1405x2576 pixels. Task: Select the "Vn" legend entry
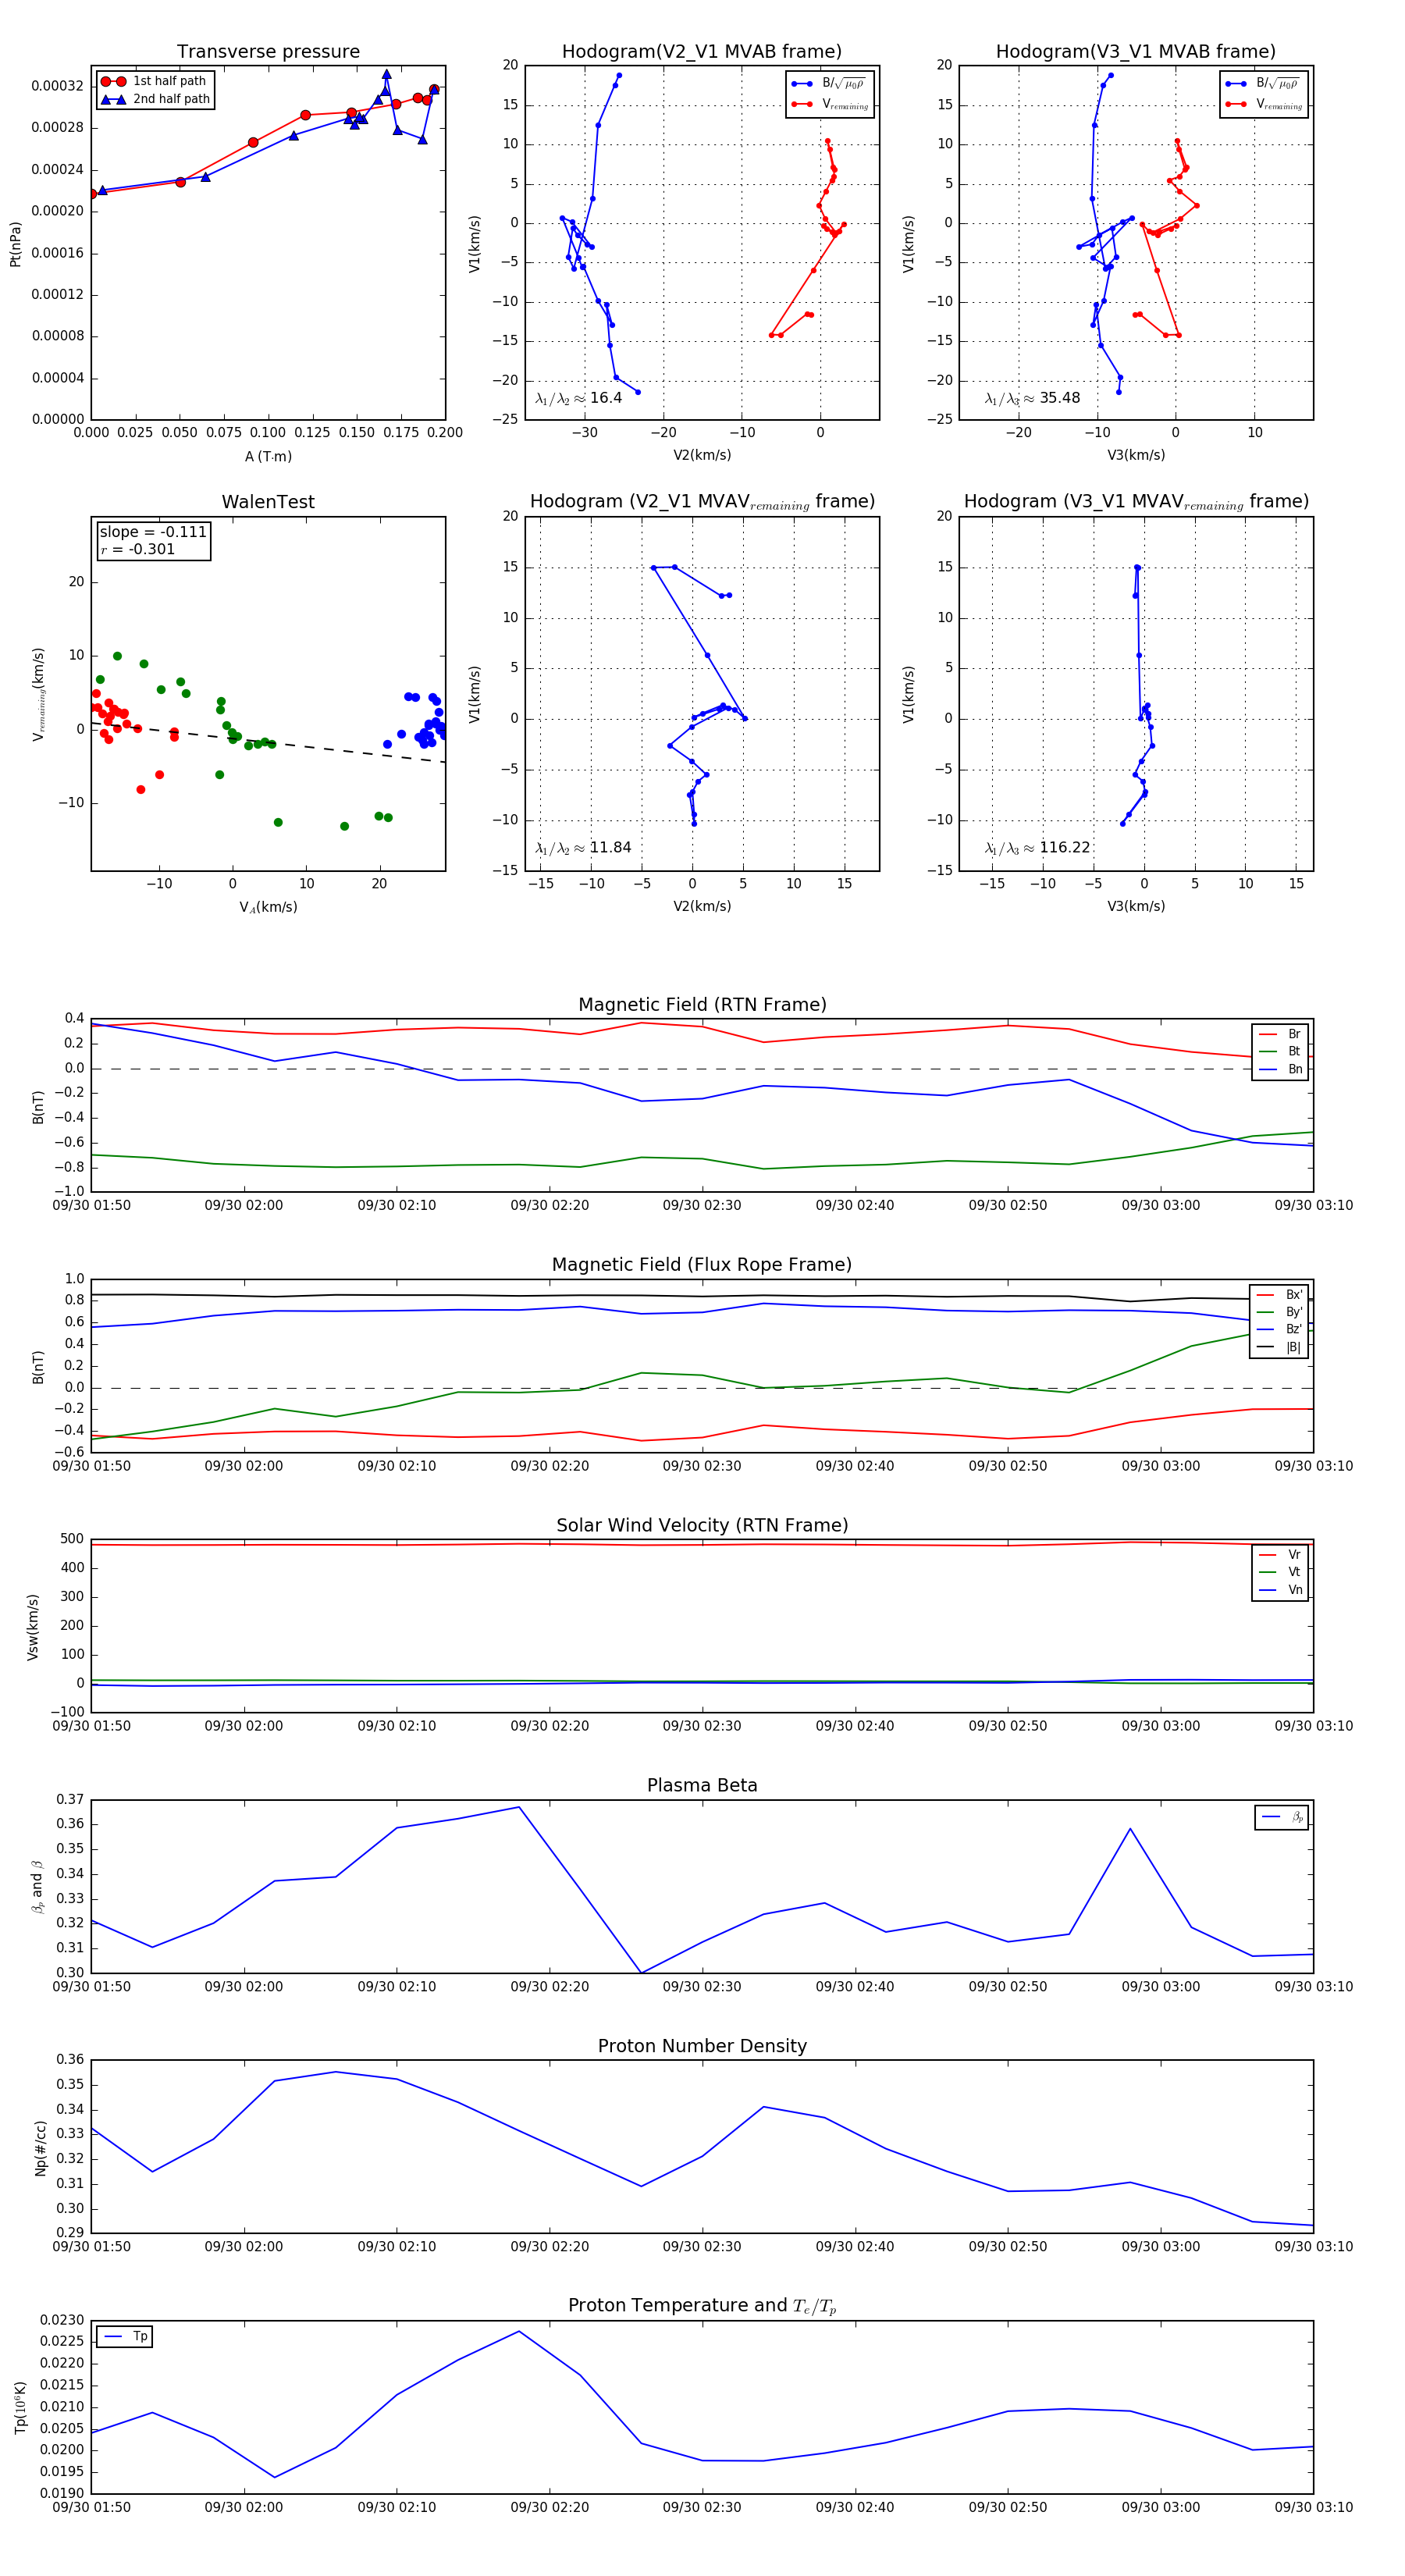pos(1280,1590)
